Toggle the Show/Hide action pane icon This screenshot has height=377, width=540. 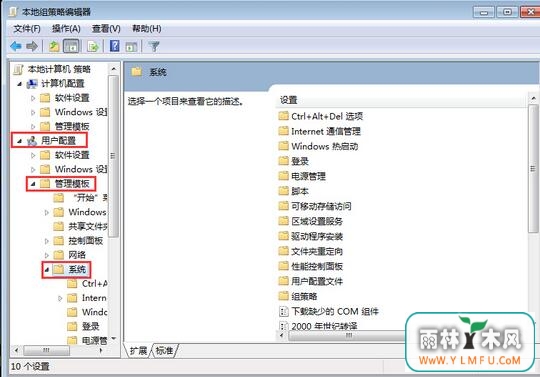tap(131, 46)
